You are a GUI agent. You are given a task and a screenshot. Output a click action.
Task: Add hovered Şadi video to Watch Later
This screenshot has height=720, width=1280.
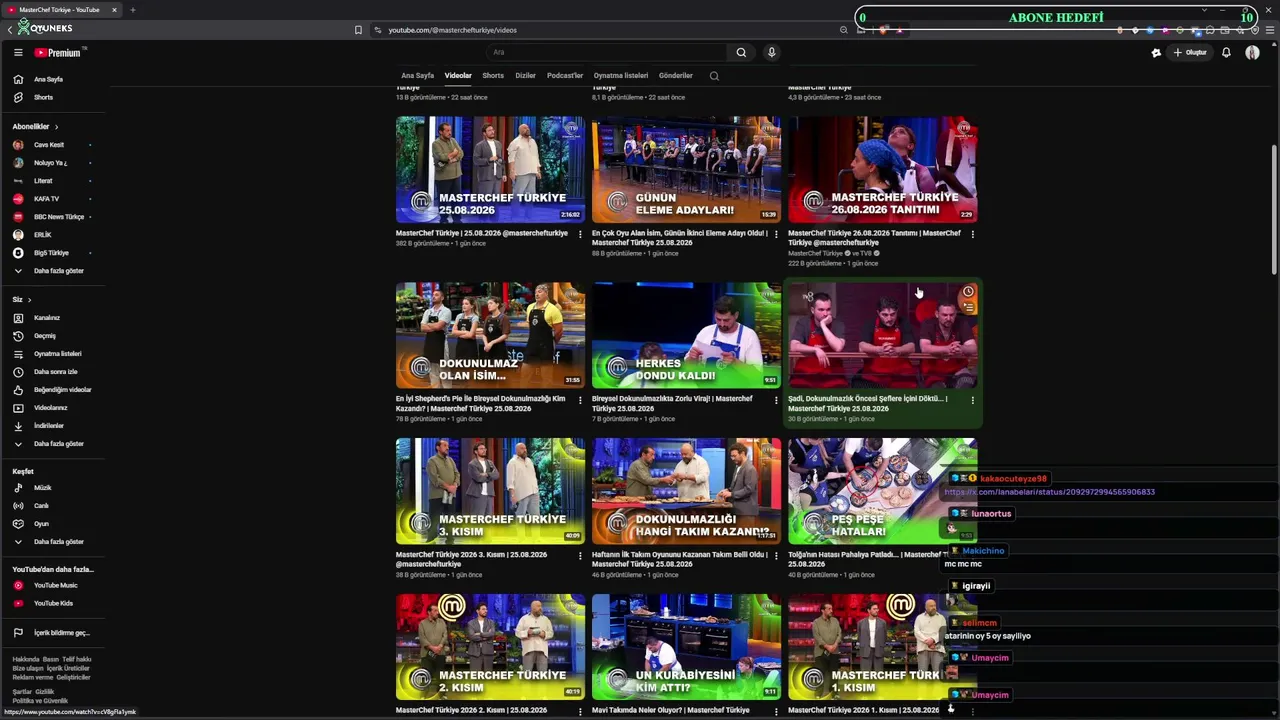pyautogui.click(x=968, y=292)
